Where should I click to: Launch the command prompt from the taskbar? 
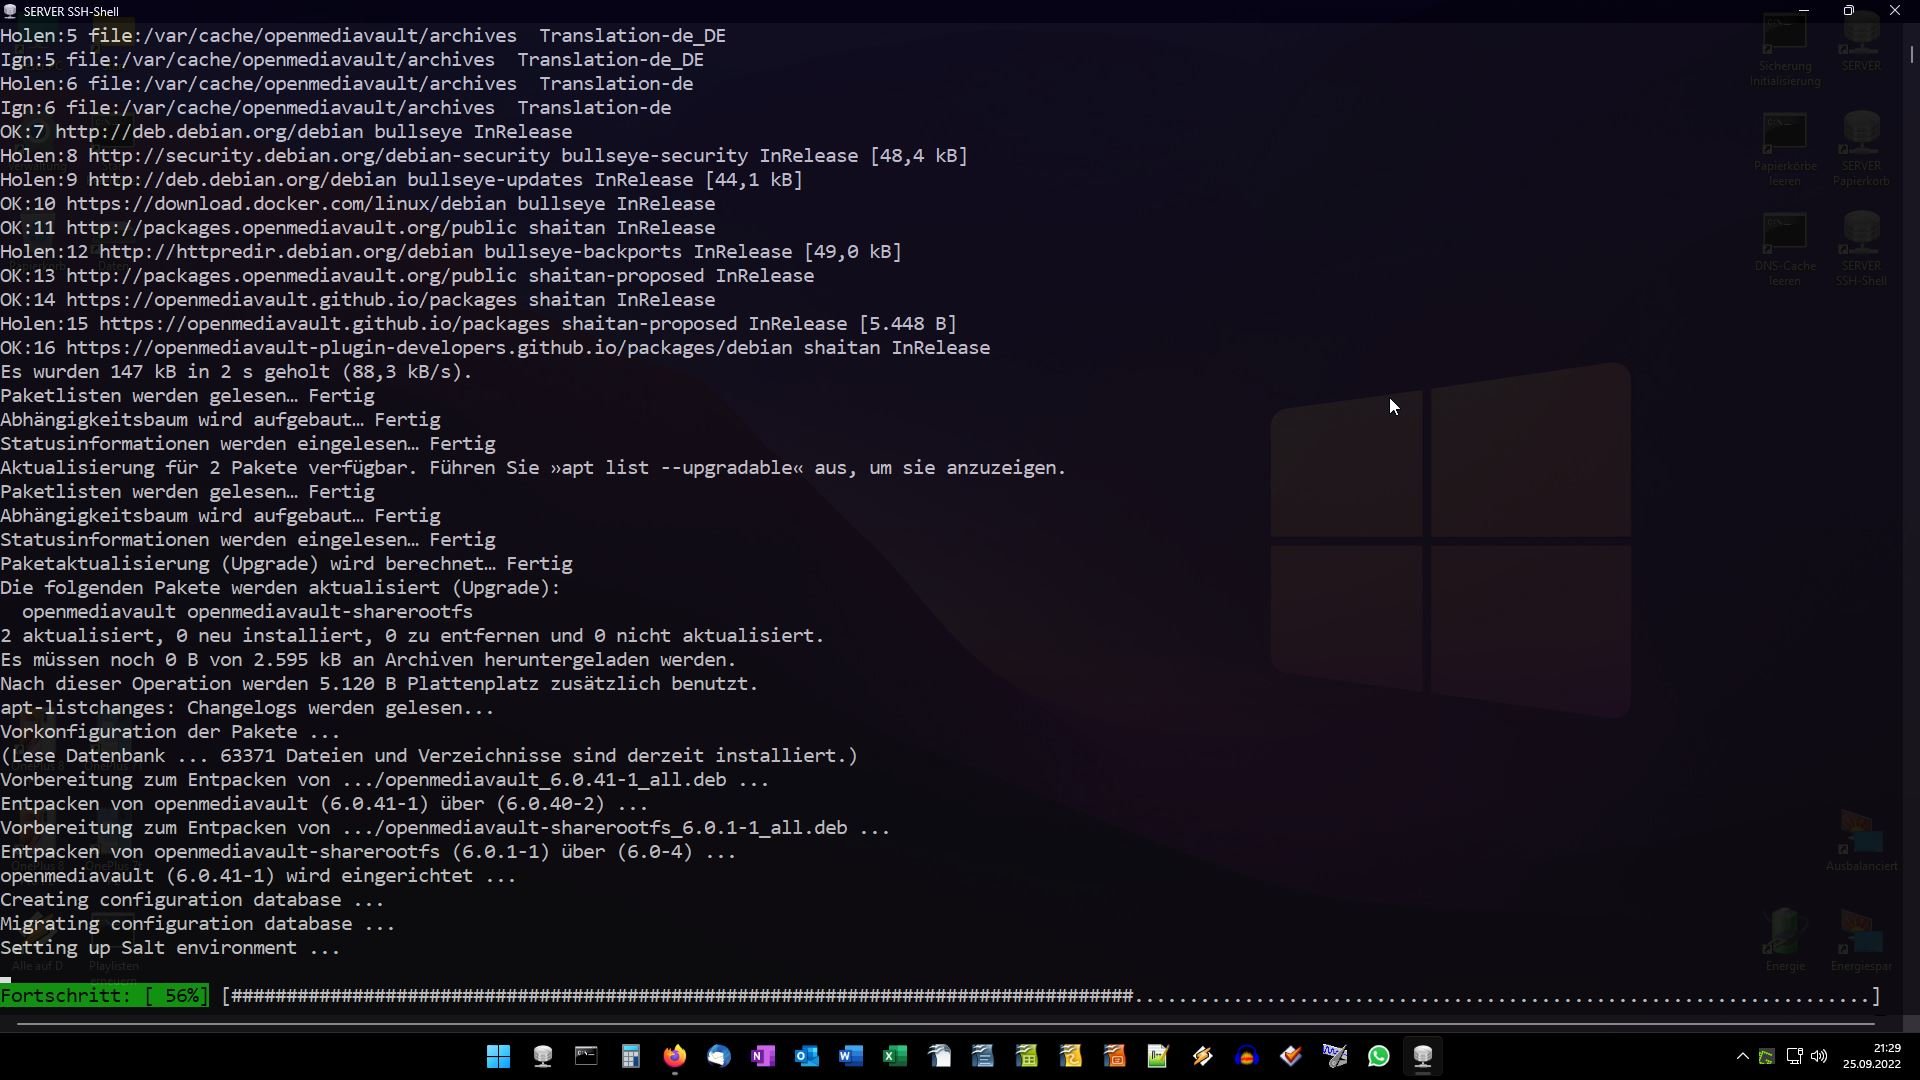586,1056
